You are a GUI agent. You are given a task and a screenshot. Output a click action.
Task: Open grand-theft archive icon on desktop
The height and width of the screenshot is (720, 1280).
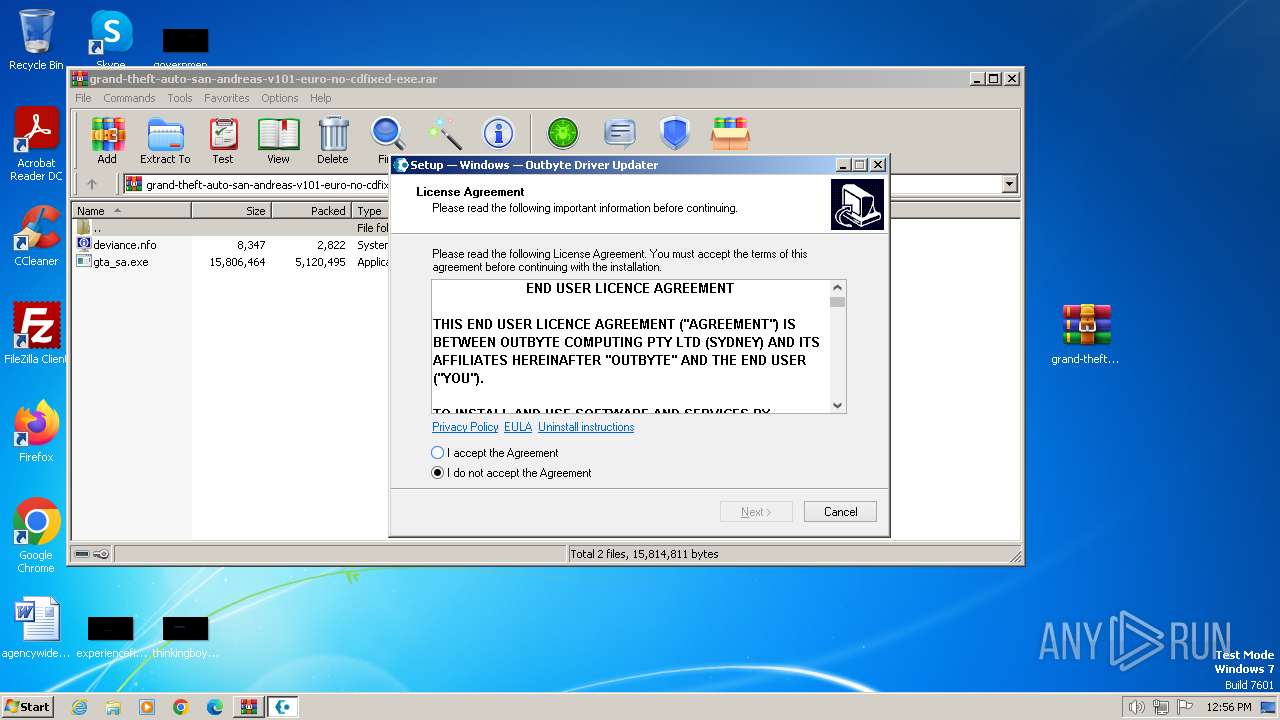click(x=1085, y=334)
